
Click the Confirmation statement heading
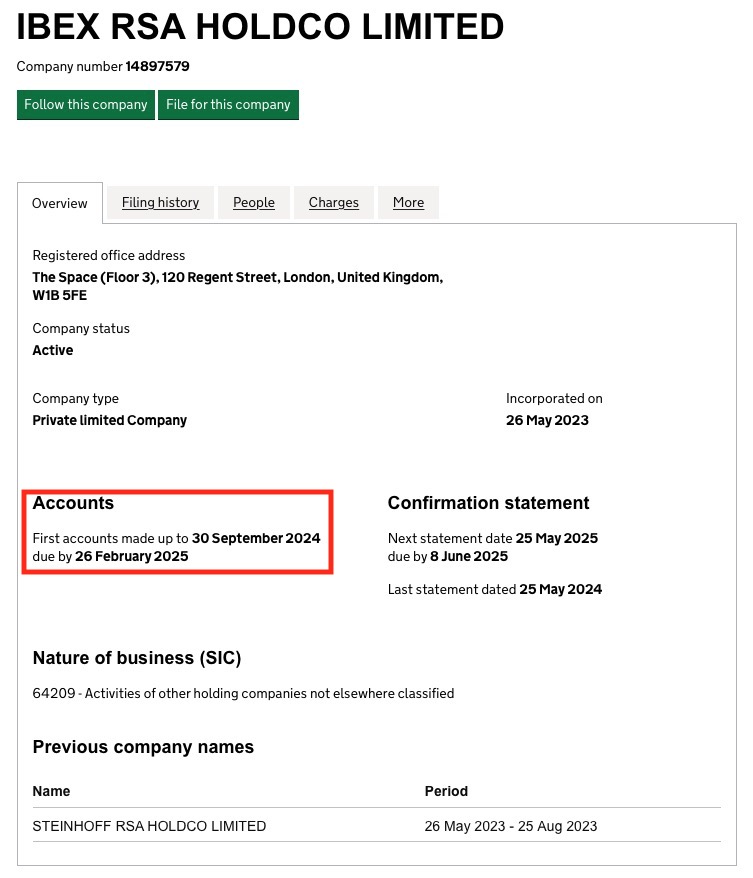tap(488, 503)
